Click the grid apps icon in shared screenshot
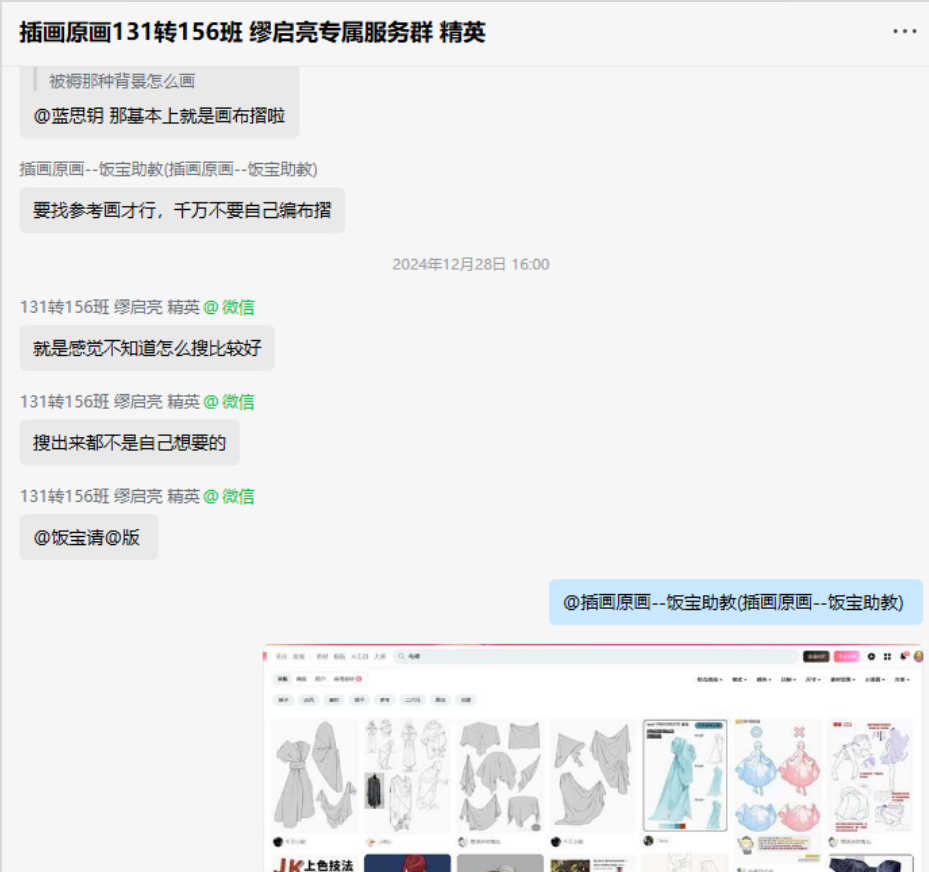This screenshot has width=929, height=872. (887, 657)
